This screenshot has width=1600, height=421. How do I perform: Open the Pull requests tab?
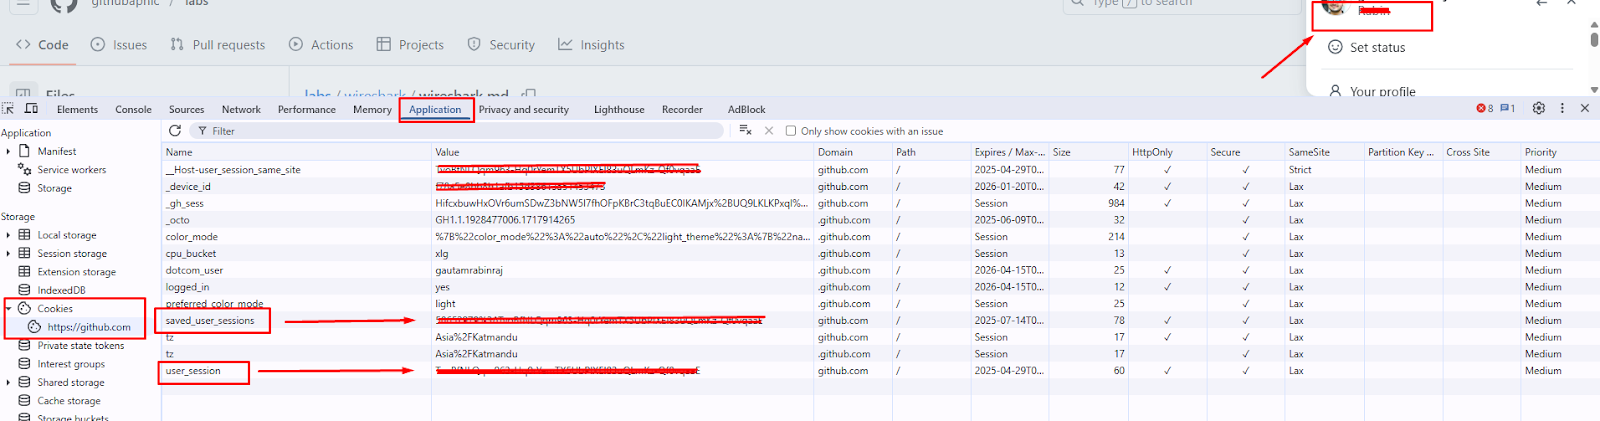click(218, 45)
